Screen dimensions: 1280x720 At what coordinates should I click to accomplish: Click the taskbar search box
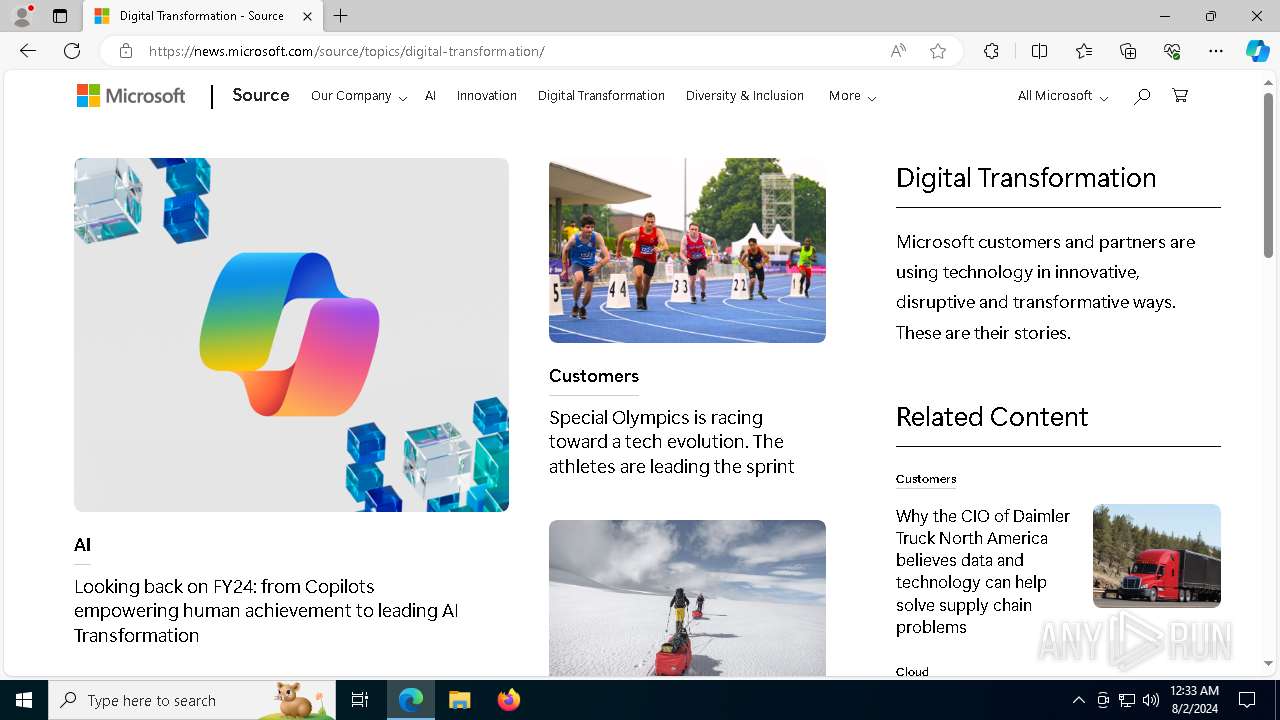pos(192,700)
